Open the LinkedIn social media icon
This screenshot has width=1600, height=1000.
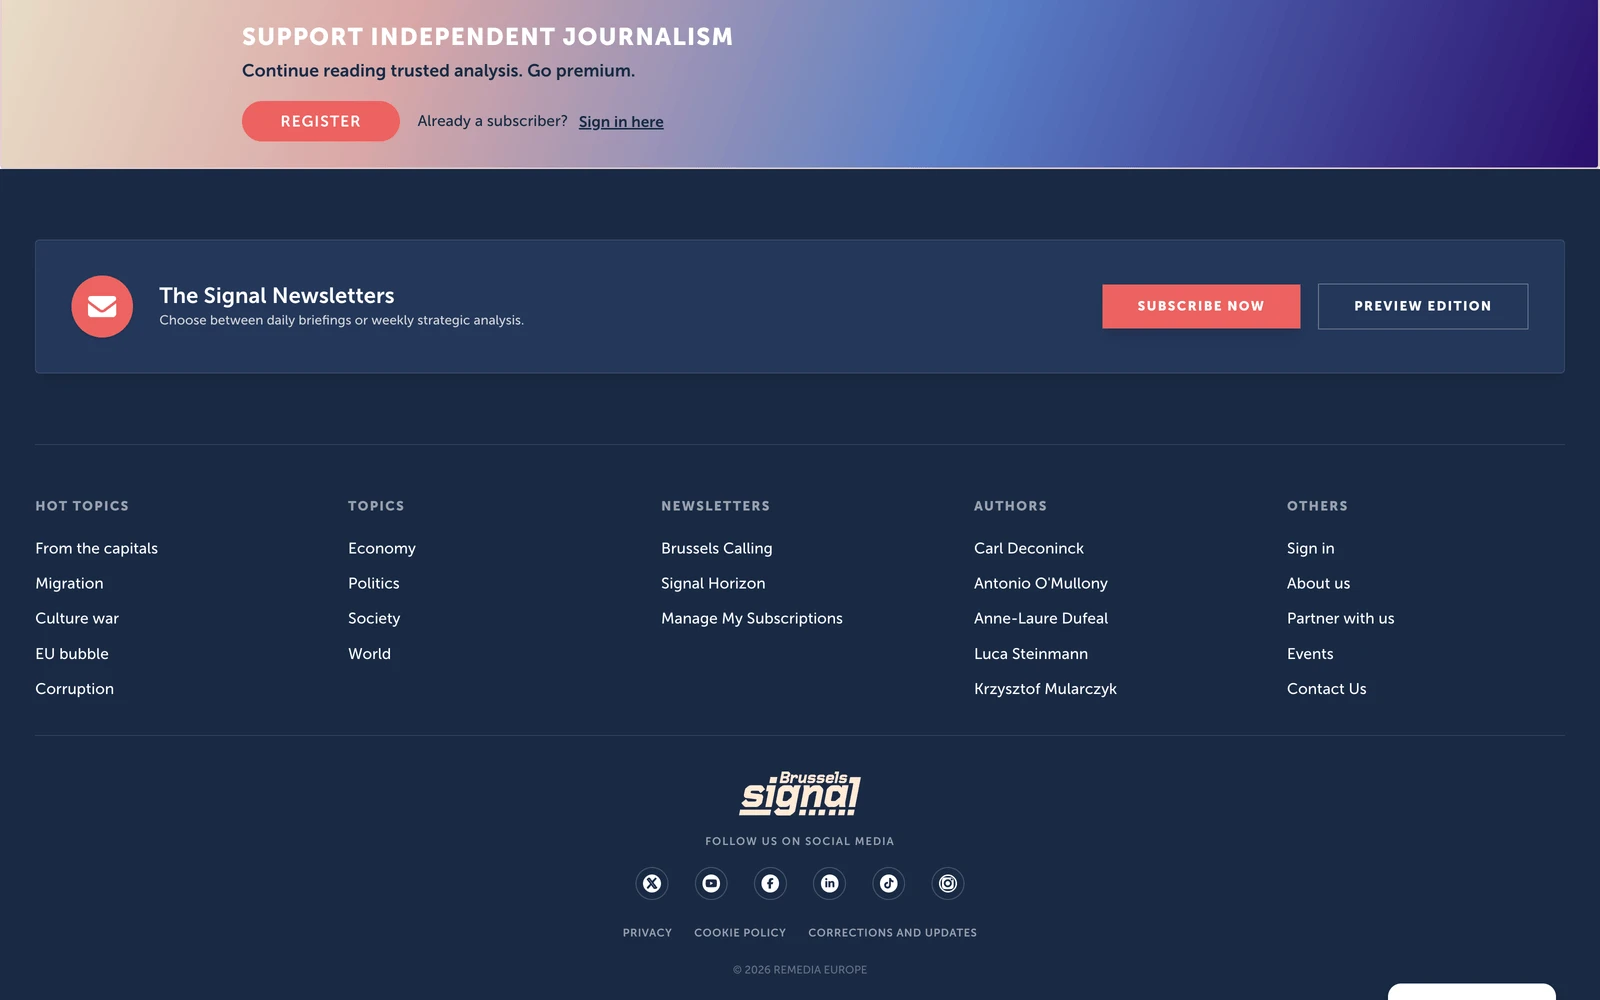[x=829, y=883]
